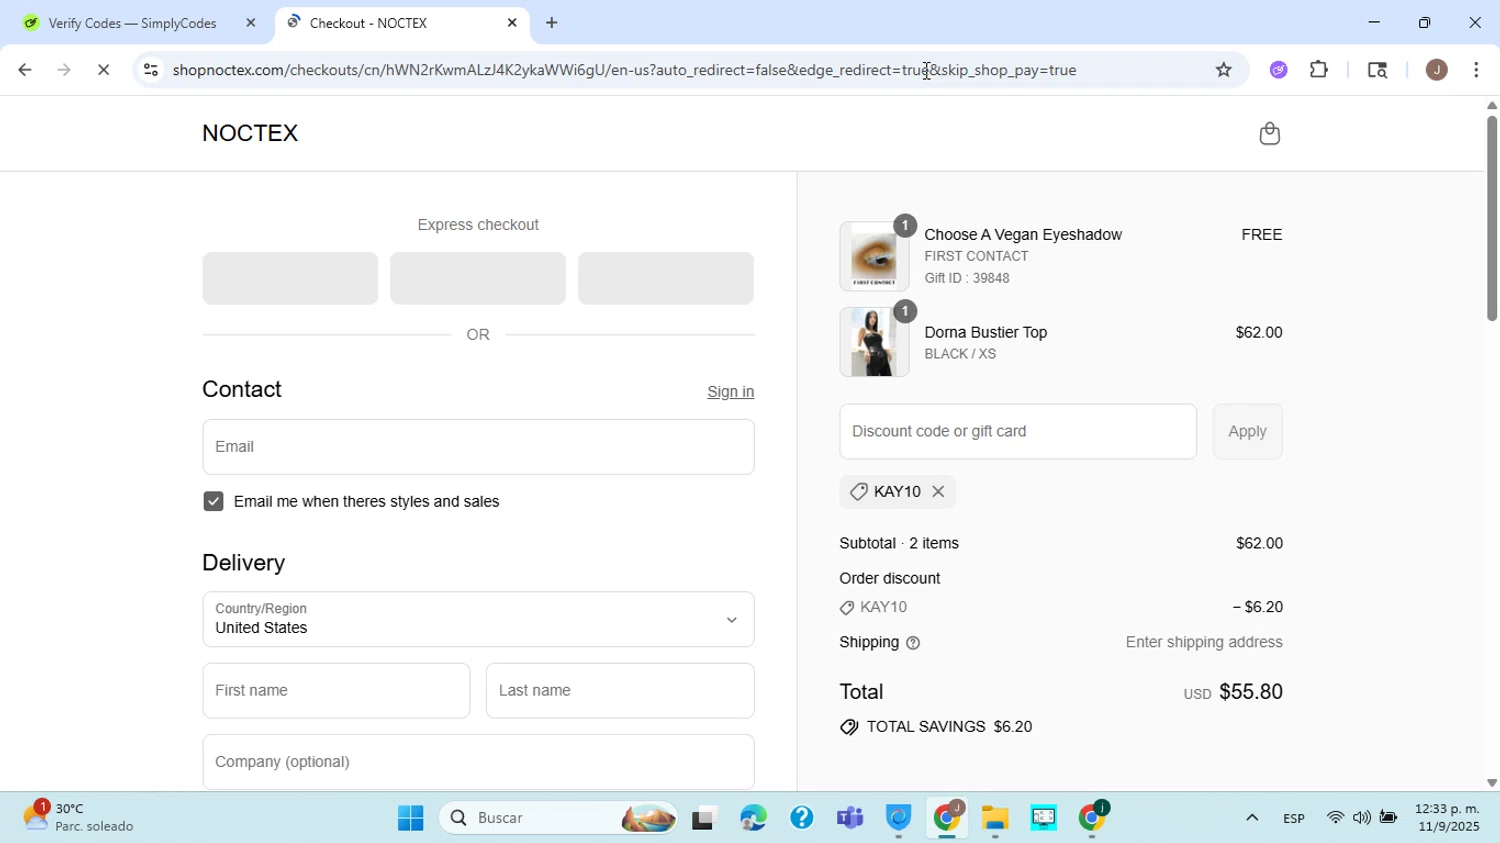Click the scrollbar down arrow

point(1491,783)
